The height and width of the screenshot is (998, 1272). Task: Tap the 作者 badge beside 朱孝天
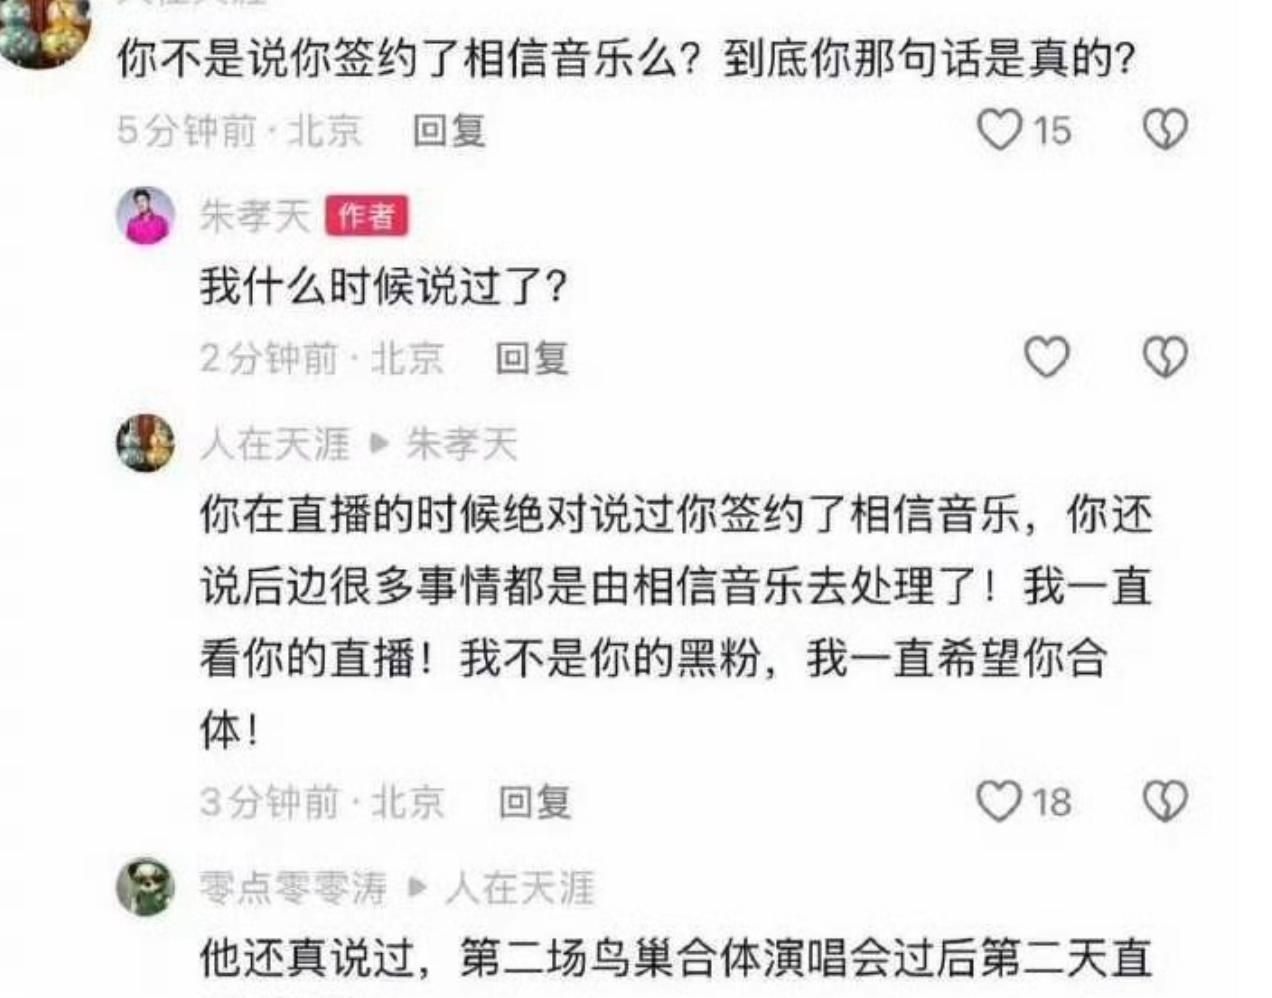[x=367, y=215]
